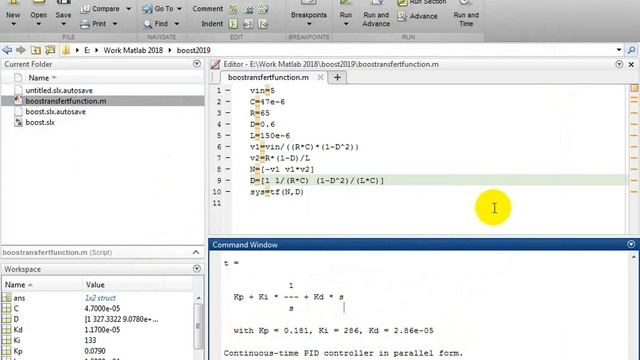Click the Go To icon
Image resolution: width=640 pixels, height=360 pixels.
[x=147, y=9]
